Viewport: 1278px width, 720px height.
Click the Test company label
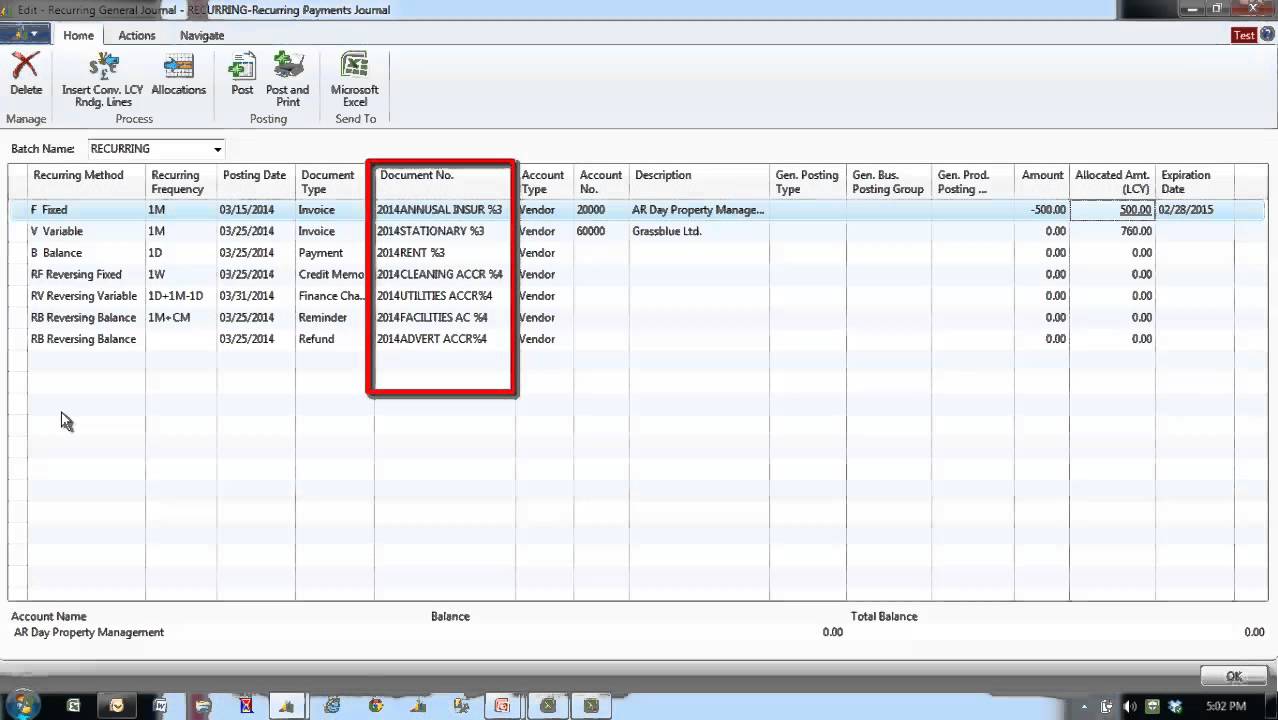pos(1244,35)
